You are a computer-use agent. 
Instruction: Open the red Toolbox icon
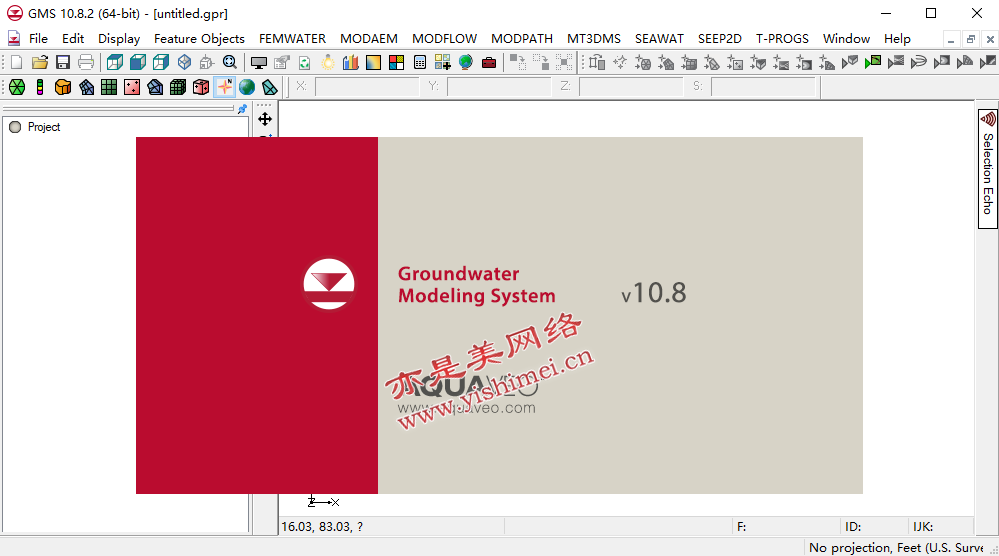click(x=489, y=62)
